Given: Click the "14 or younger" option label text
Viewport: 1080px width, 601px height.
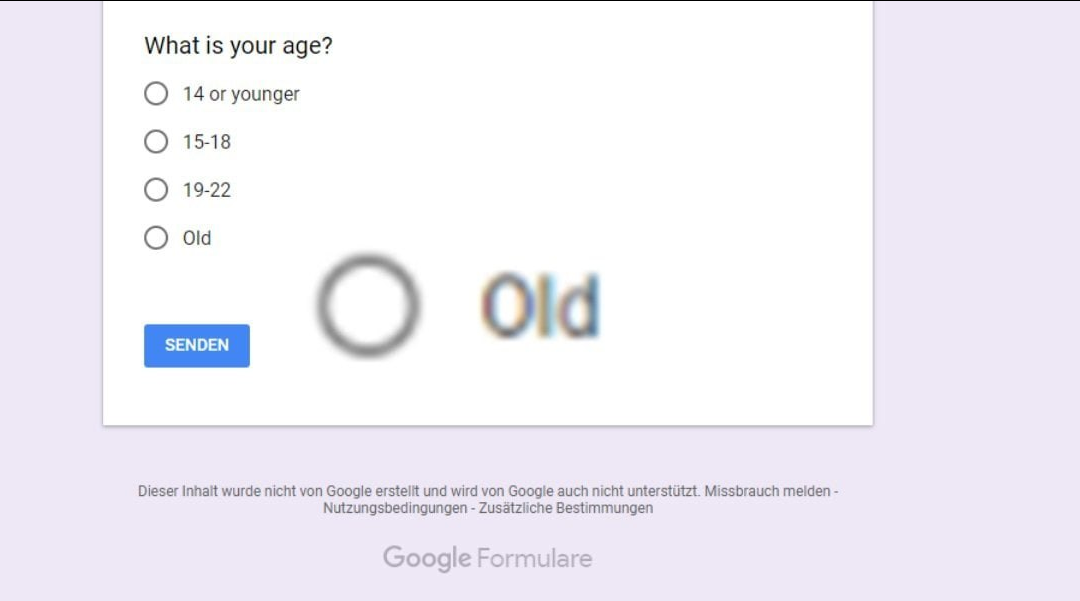Looking at the screenshot, I should coord(241,94).
